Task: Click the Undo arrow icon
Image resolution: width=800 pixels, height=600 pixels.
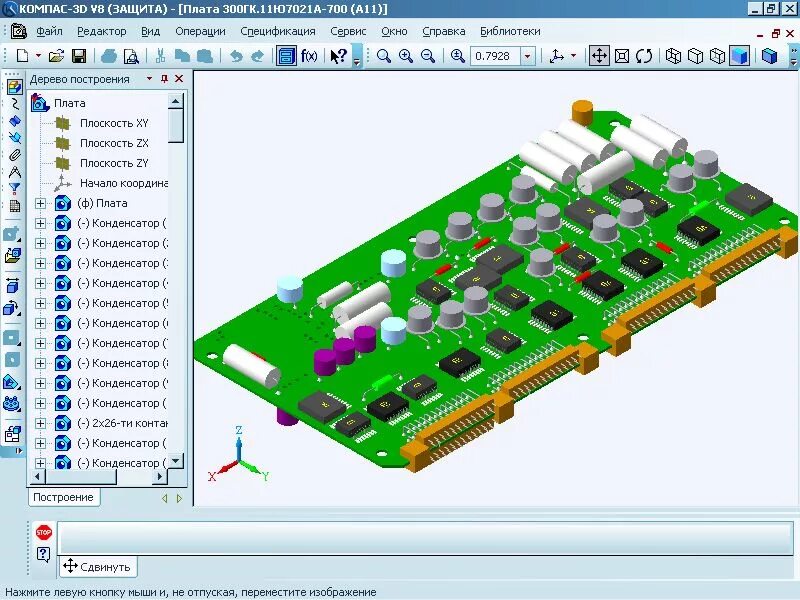Action: pyautogui.click(x=236, y=56)
